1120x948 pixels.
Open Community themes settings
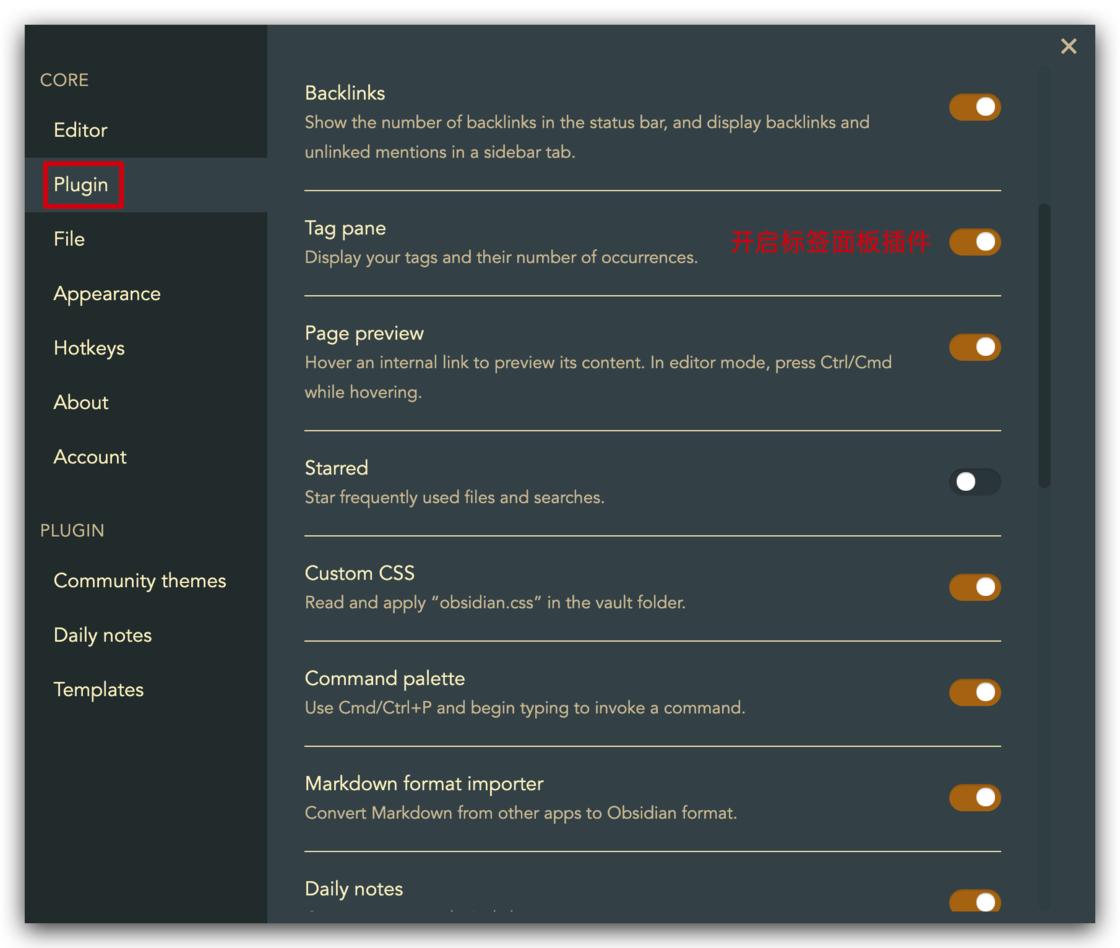[x=146, y=581]
